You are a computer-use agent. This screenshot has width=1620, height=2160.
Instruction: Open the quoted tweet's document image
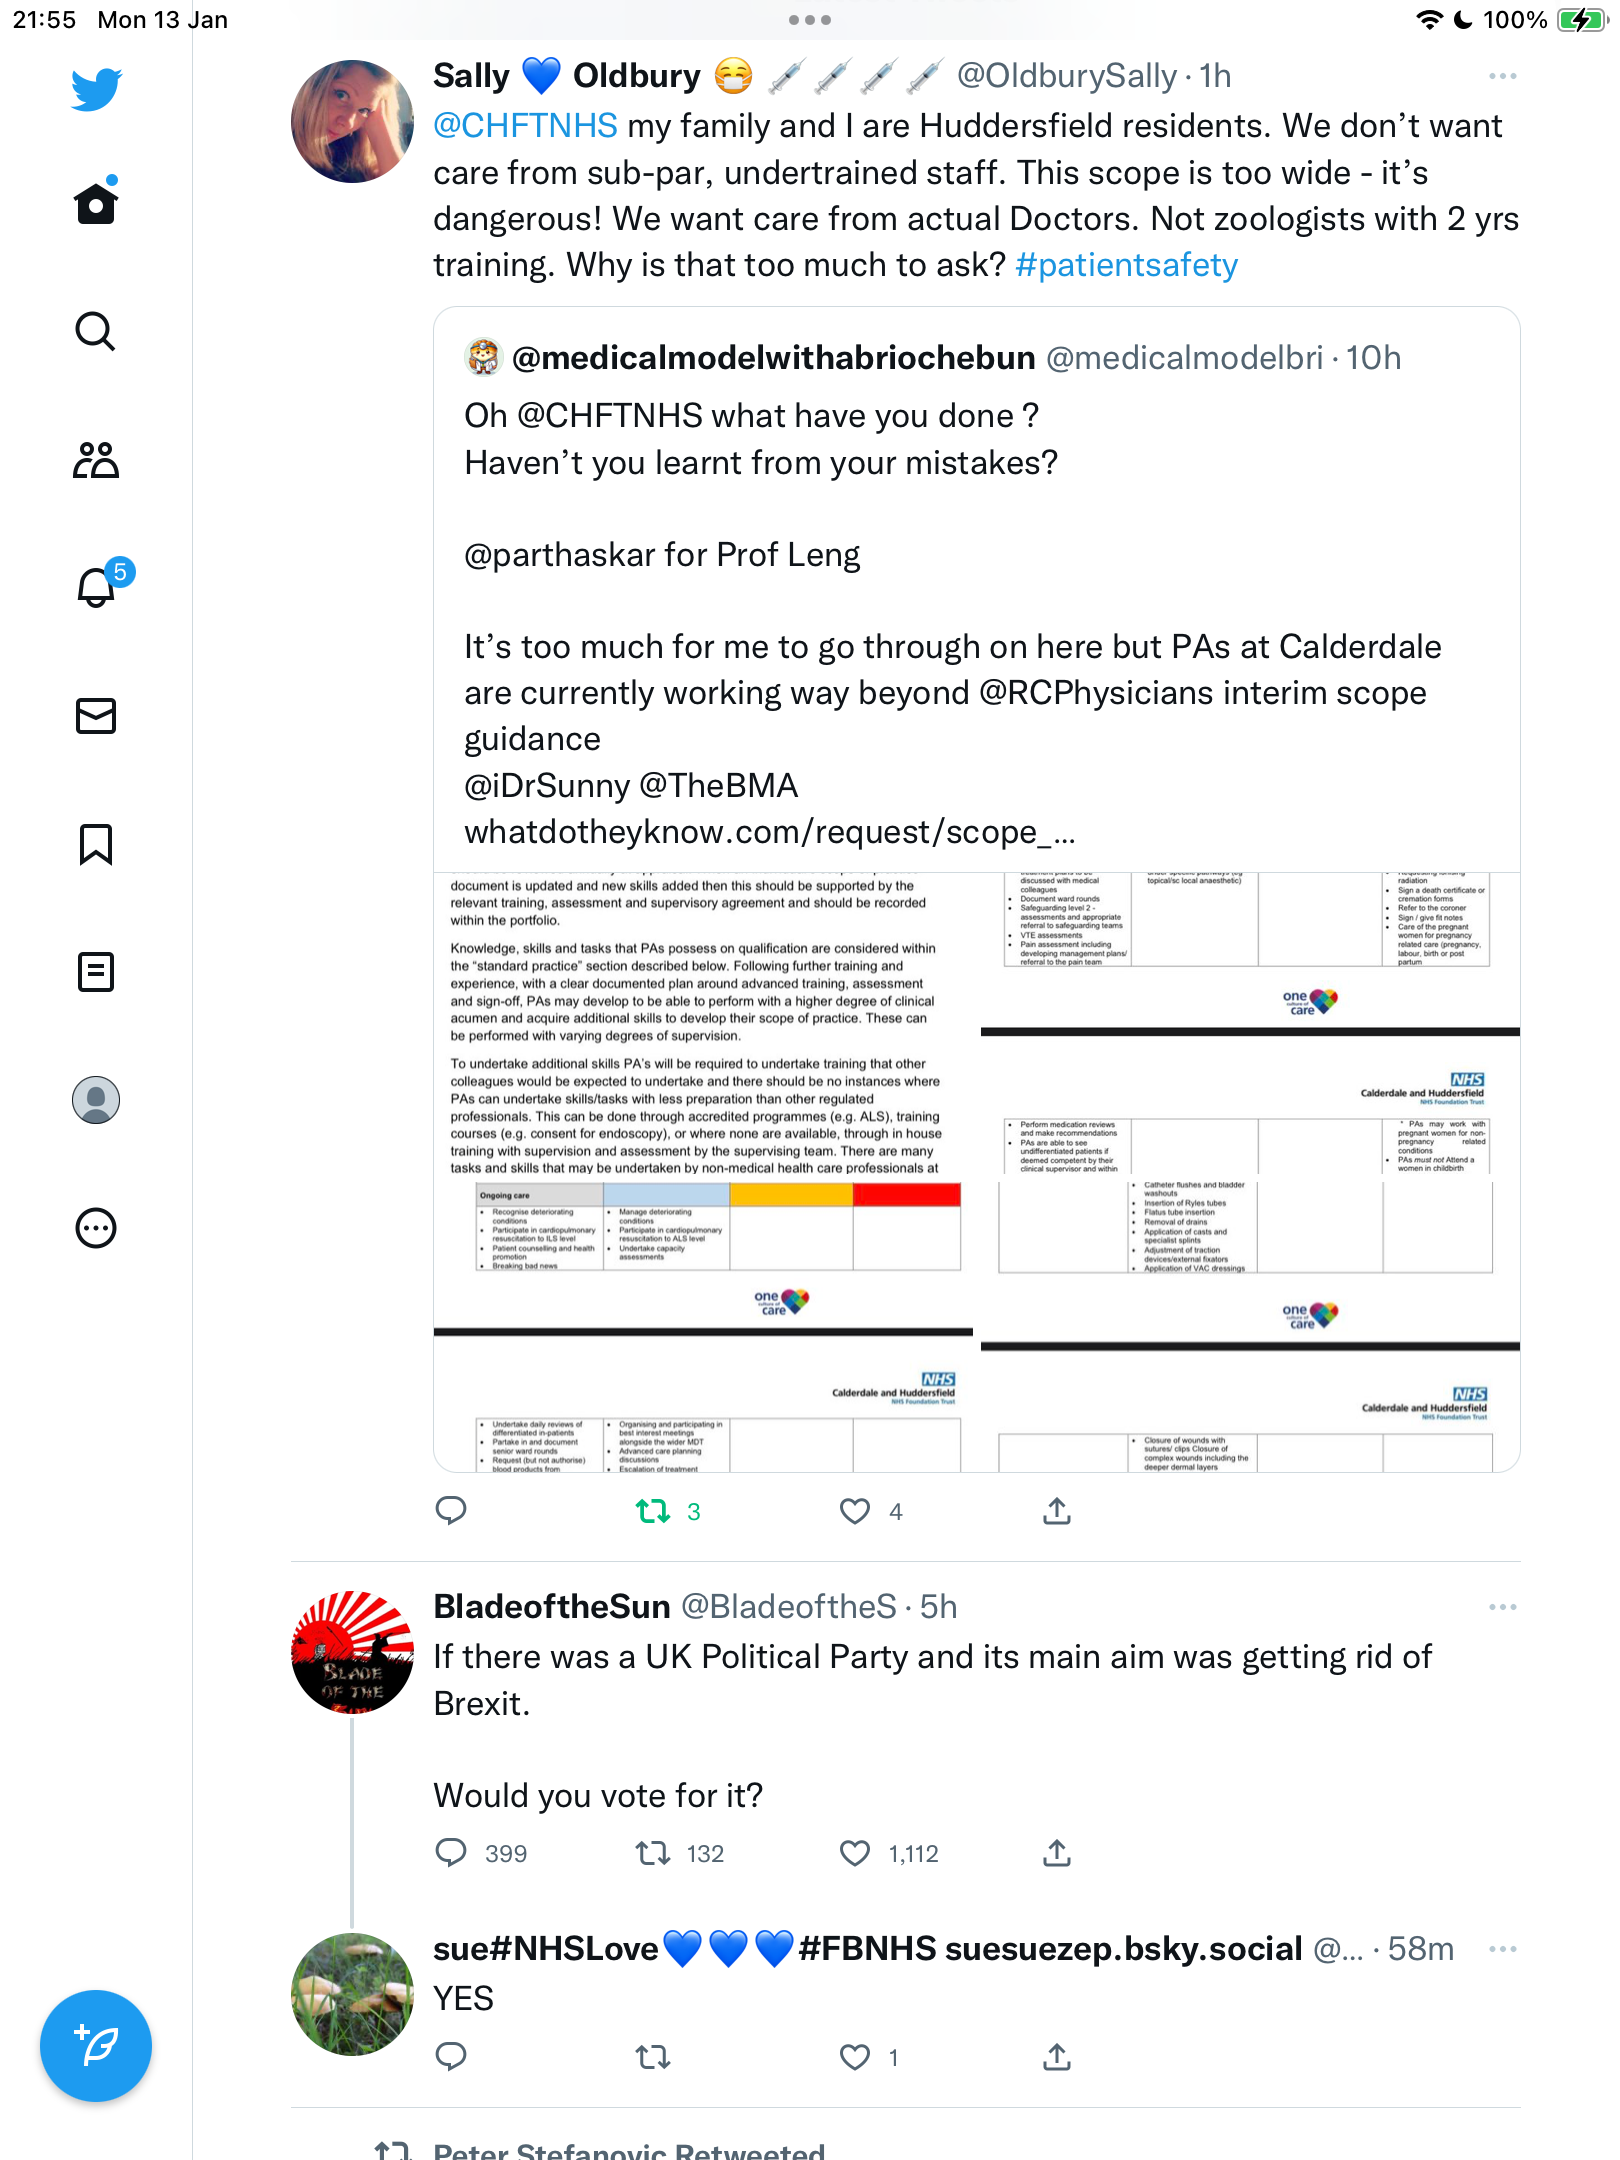click(x=977, y=1172)
